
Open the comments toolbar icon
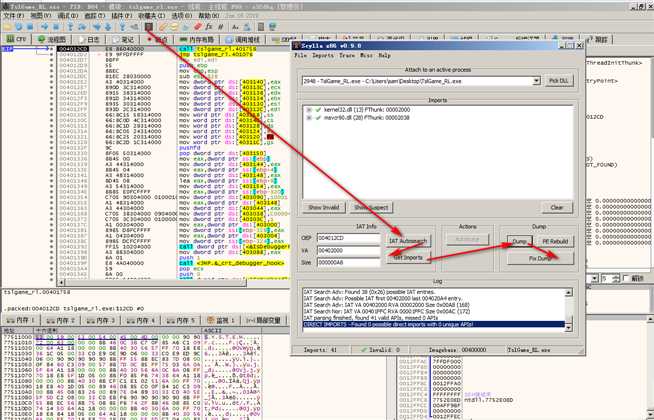(x=174, y=27)
